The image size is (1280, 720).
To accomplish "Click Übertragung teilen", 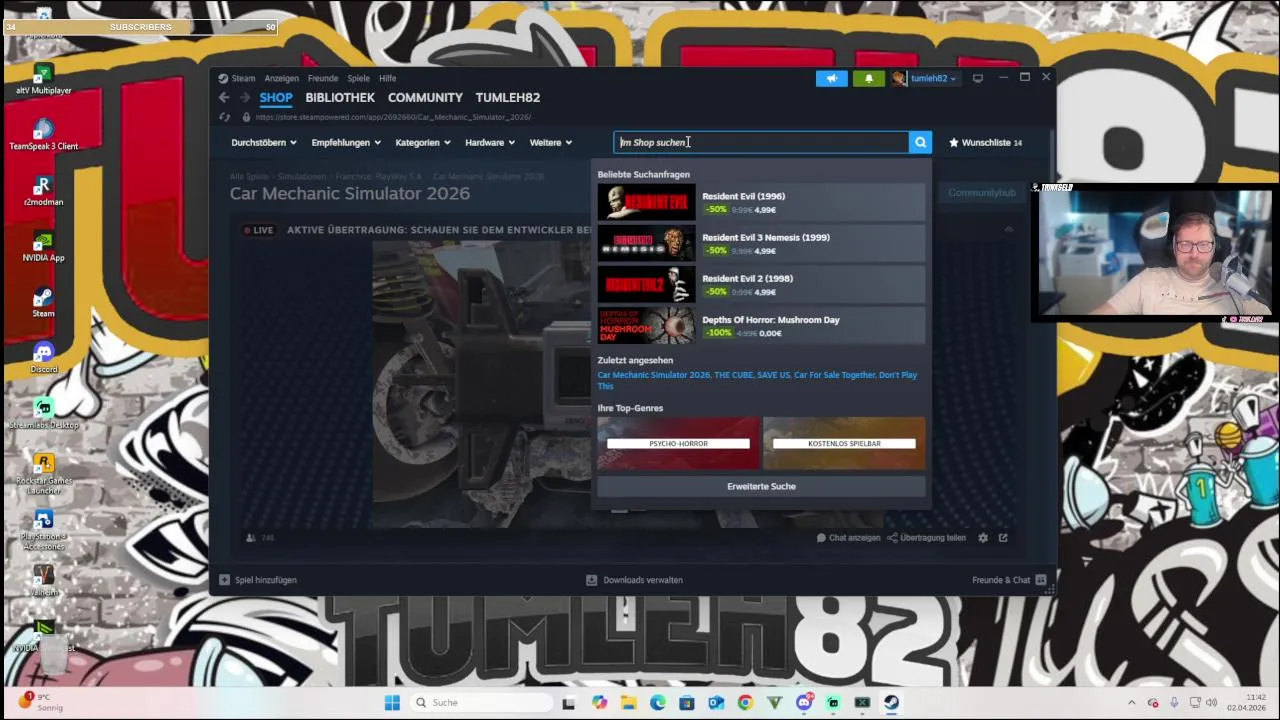I will [926, 538].
